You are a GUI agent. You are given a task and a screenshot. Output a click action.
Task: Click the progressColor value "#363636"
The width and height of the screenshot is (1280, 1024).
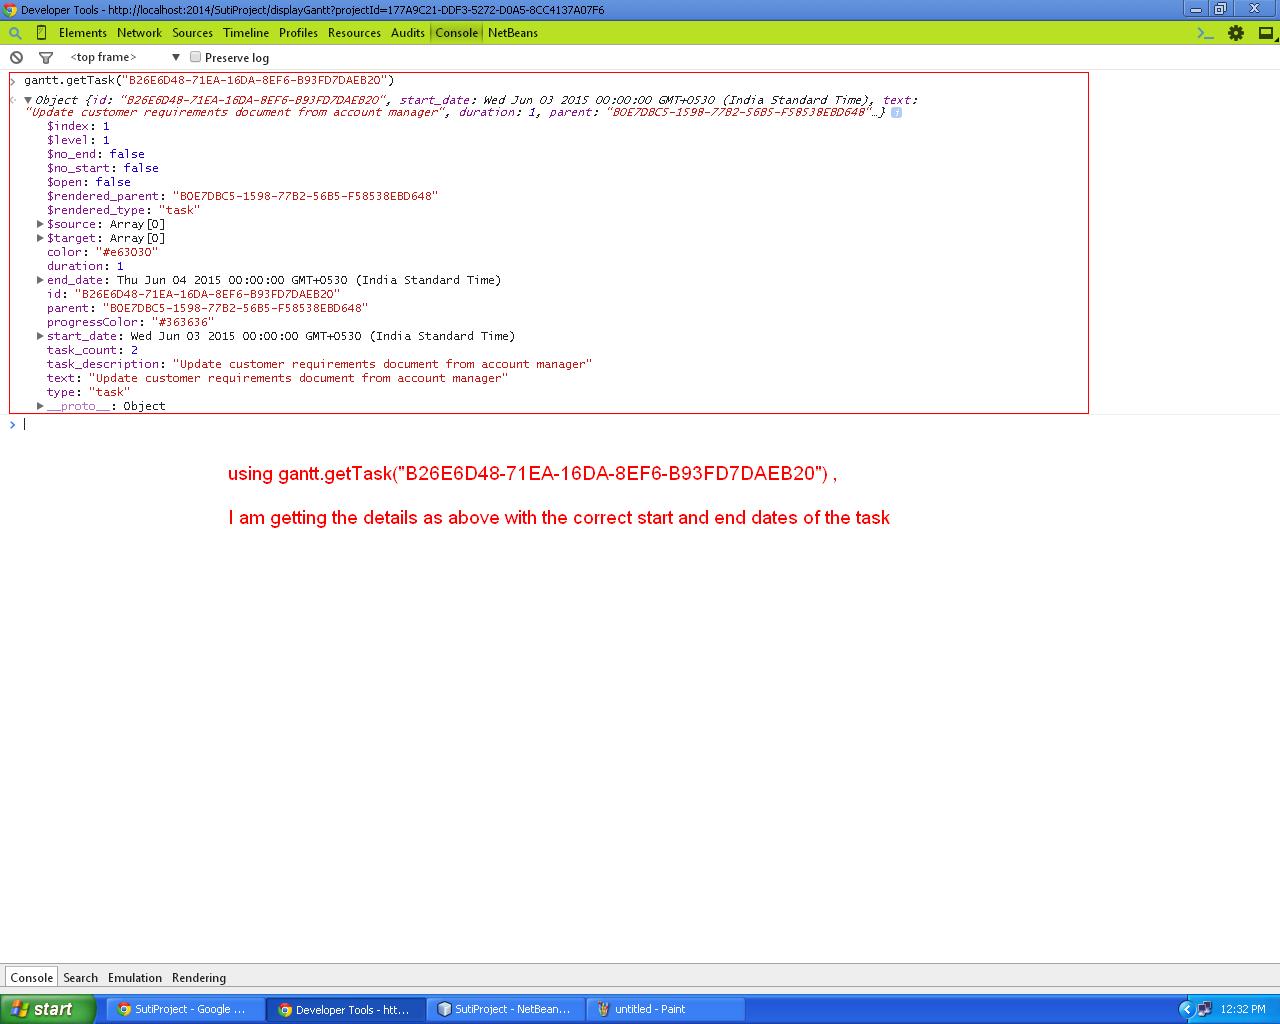pyautogui.click(x=182, y=322)
